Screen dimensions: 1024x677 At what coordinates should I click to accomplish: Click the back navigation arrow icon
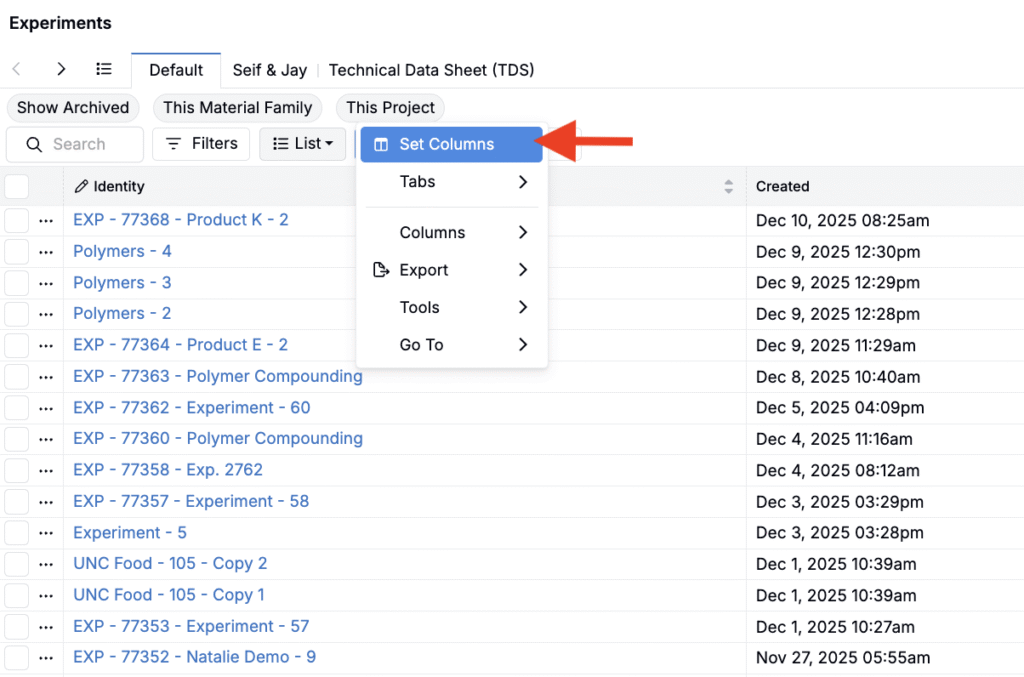(x=16, y=69)
